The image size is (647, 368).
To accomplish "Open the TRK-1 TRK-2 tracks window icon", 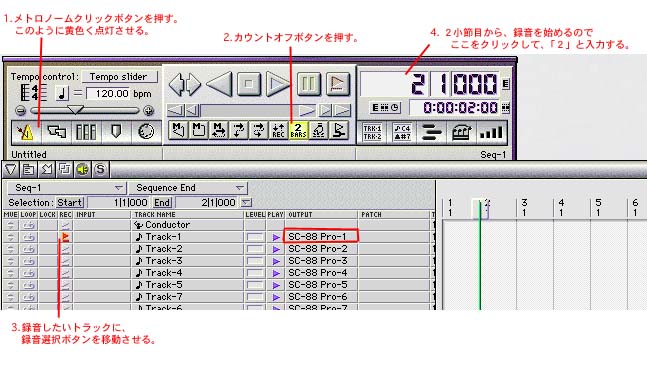I will [372, 132].
